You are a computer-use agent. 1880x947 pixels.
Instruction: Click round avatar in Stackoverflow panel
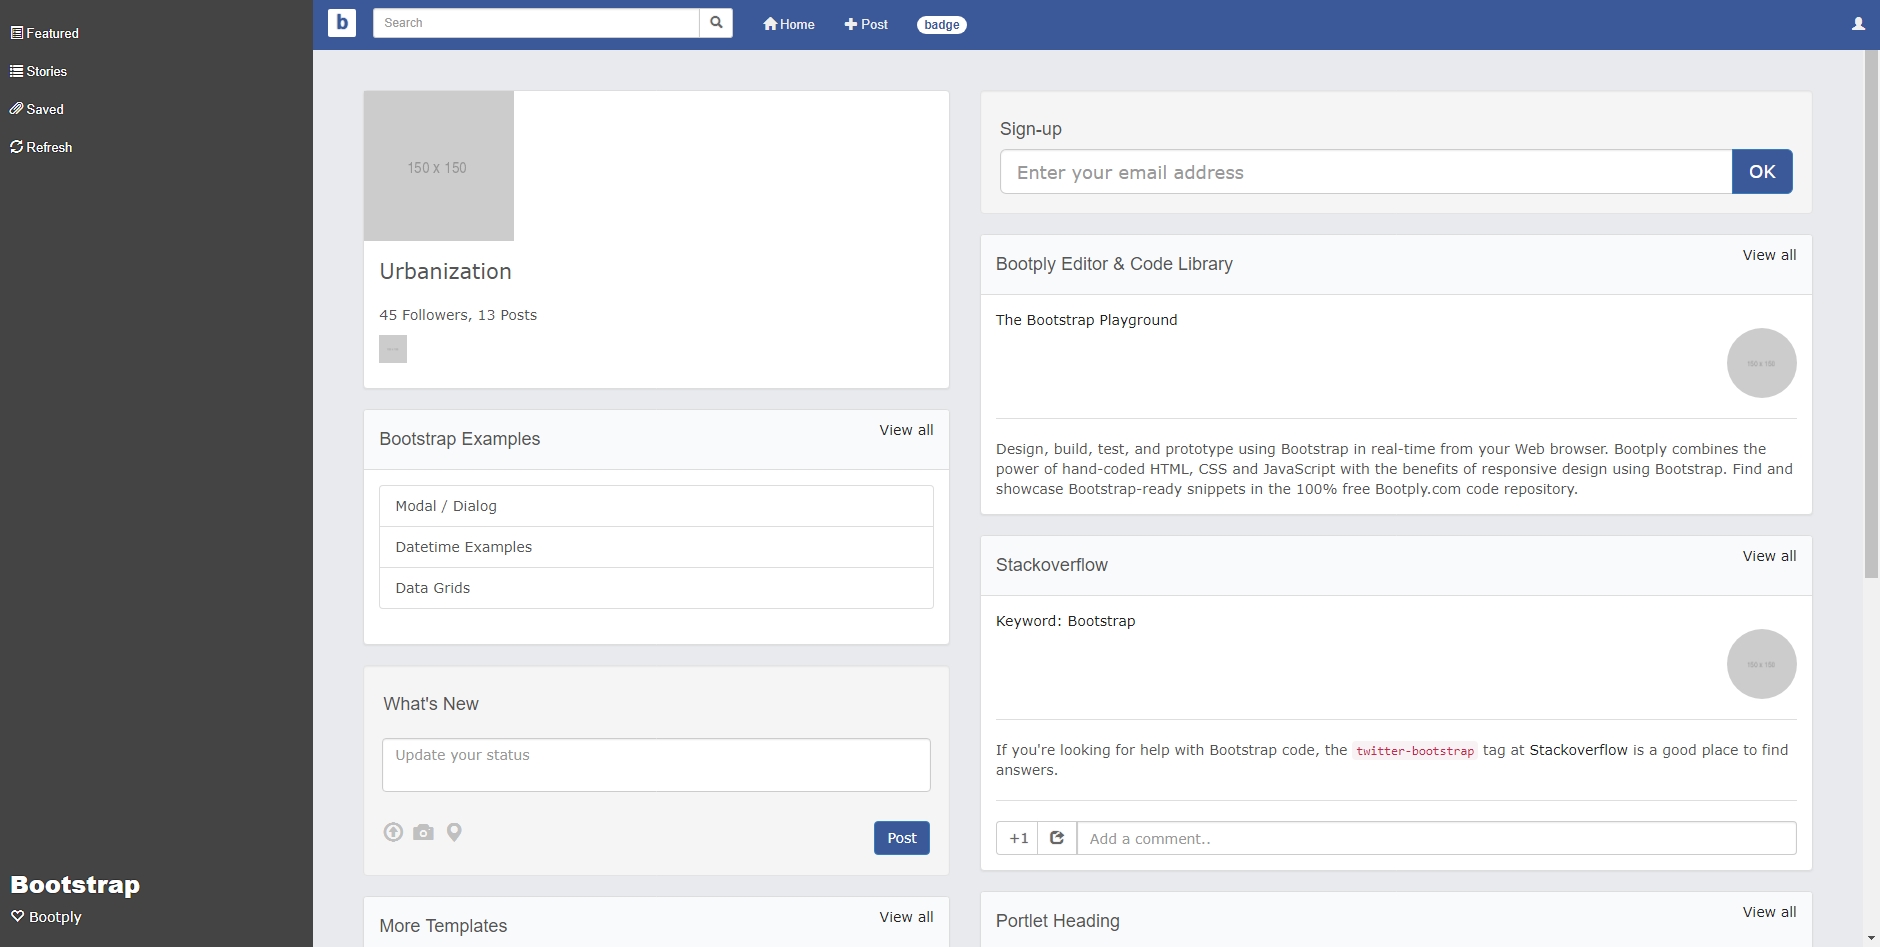1762,664
